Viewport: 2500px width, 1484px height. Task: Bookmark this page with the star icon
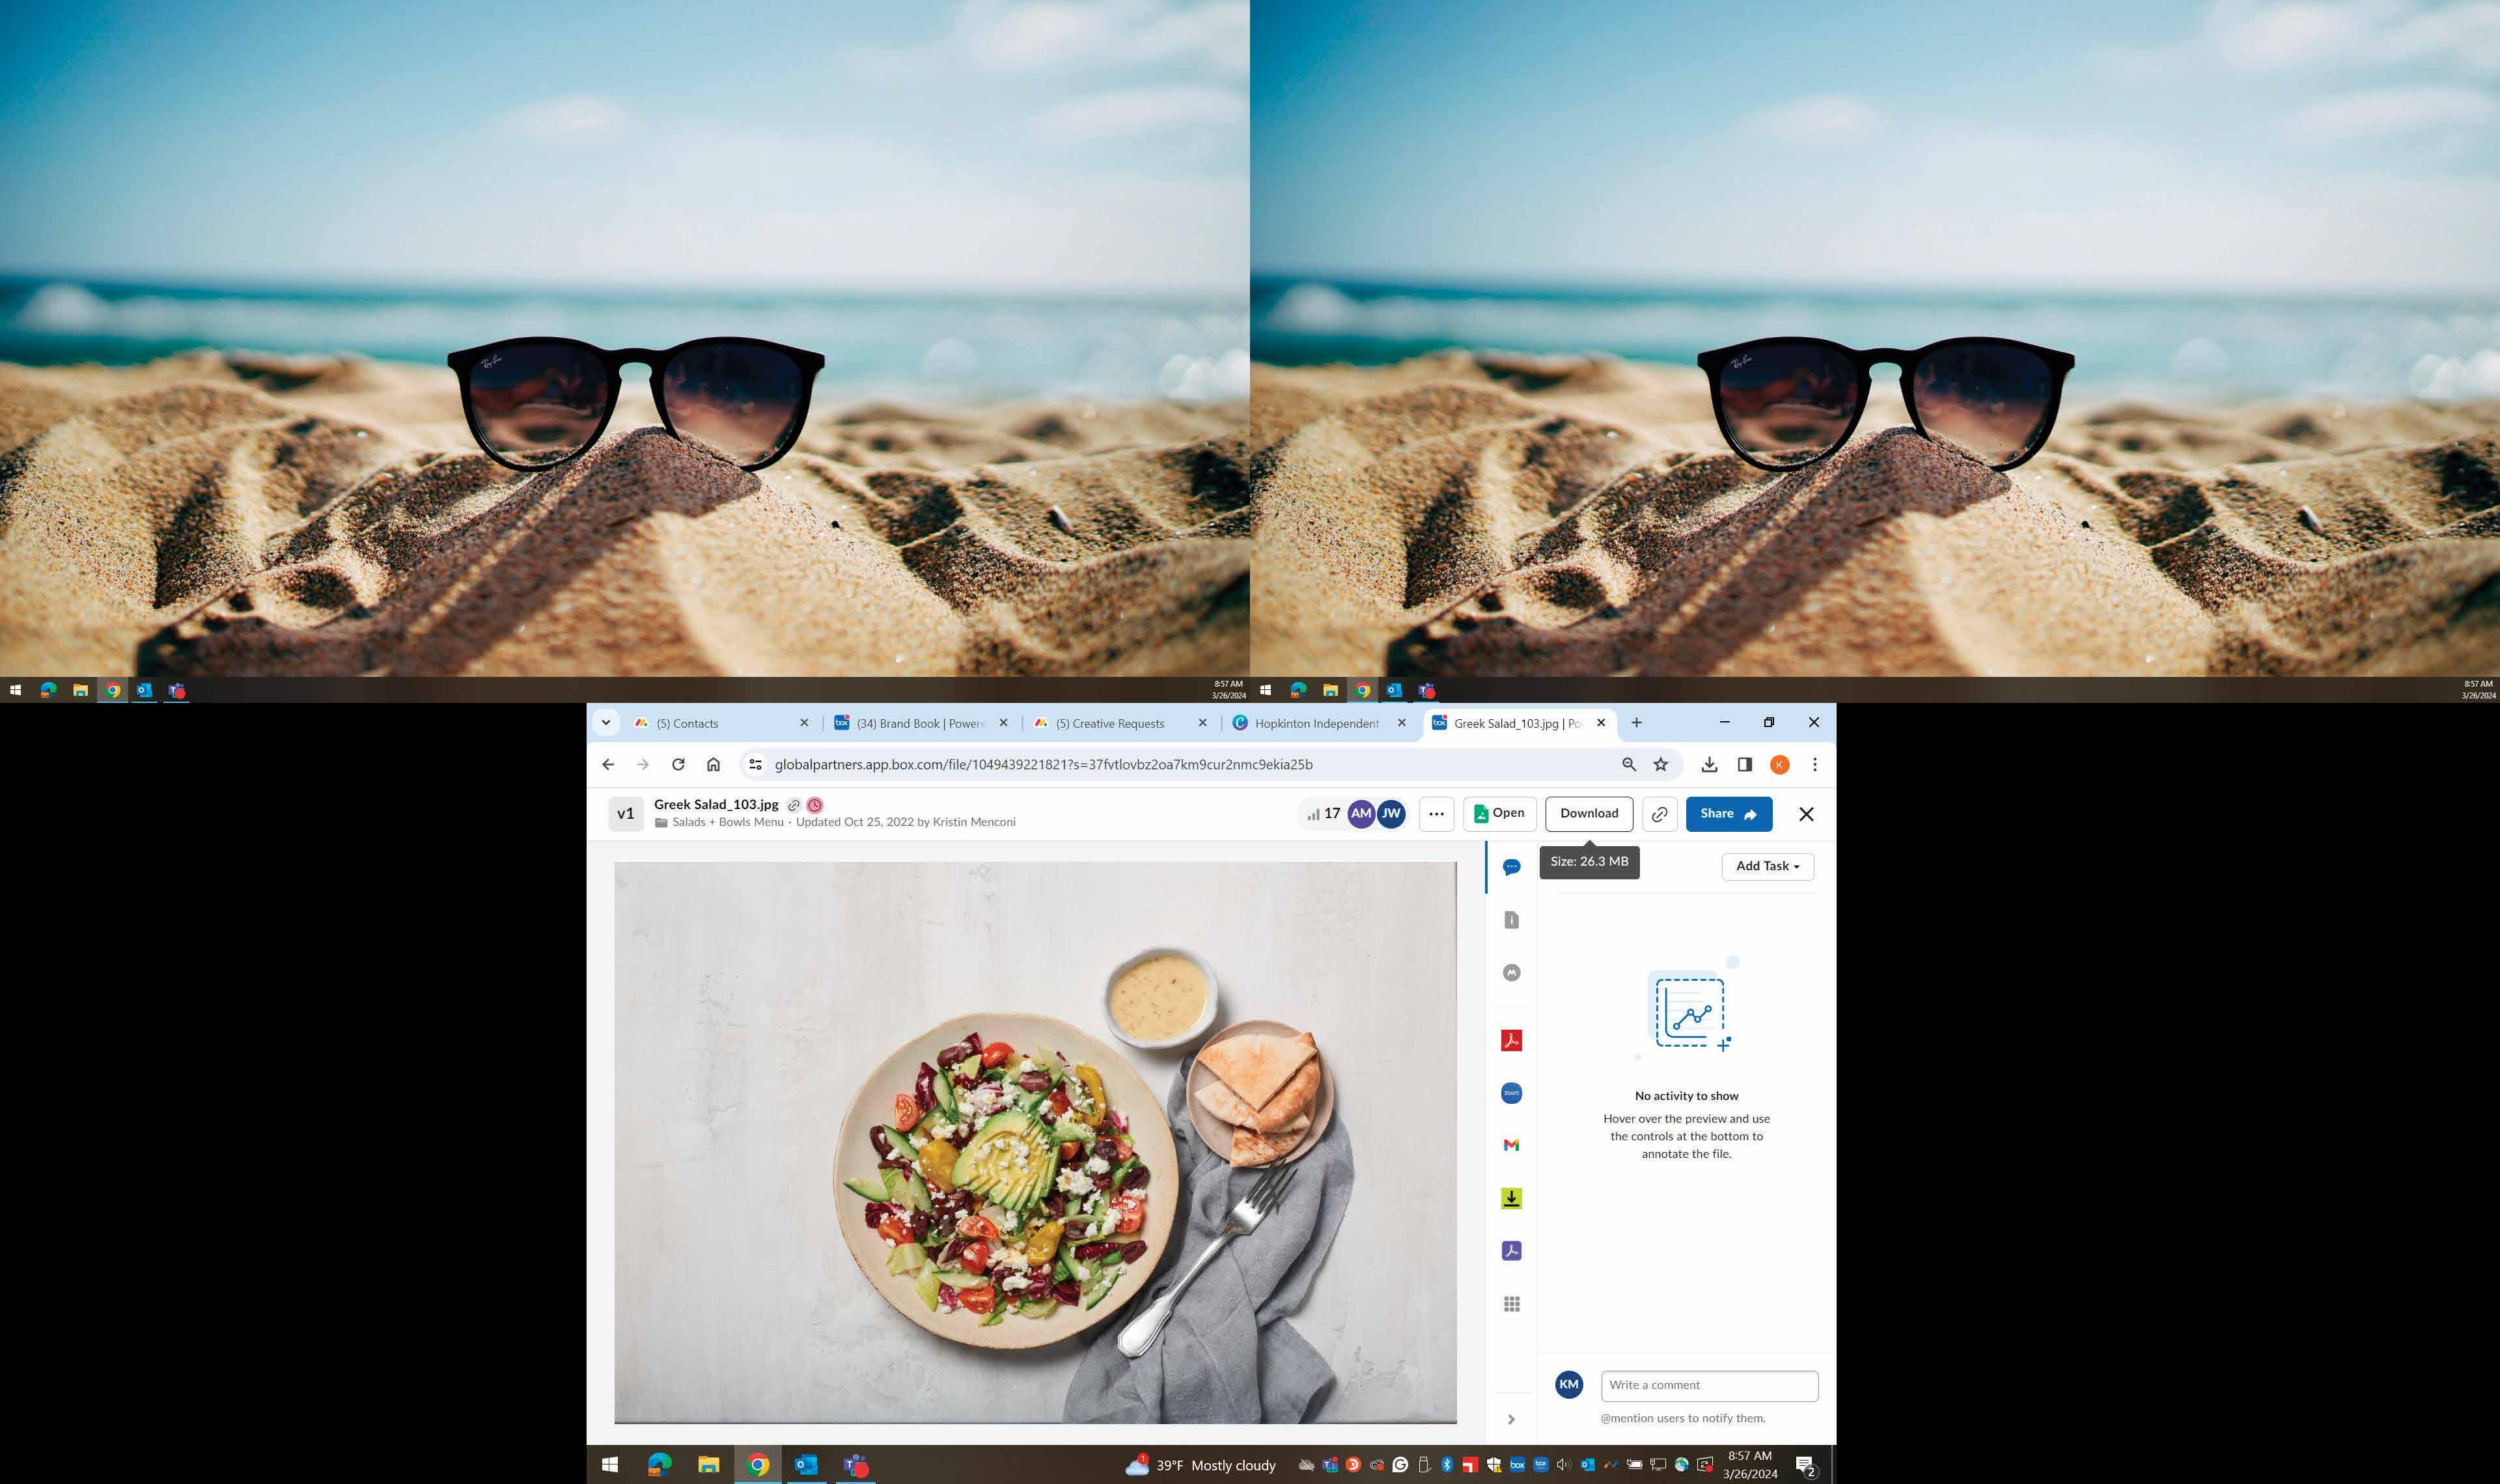(1661, 765)
